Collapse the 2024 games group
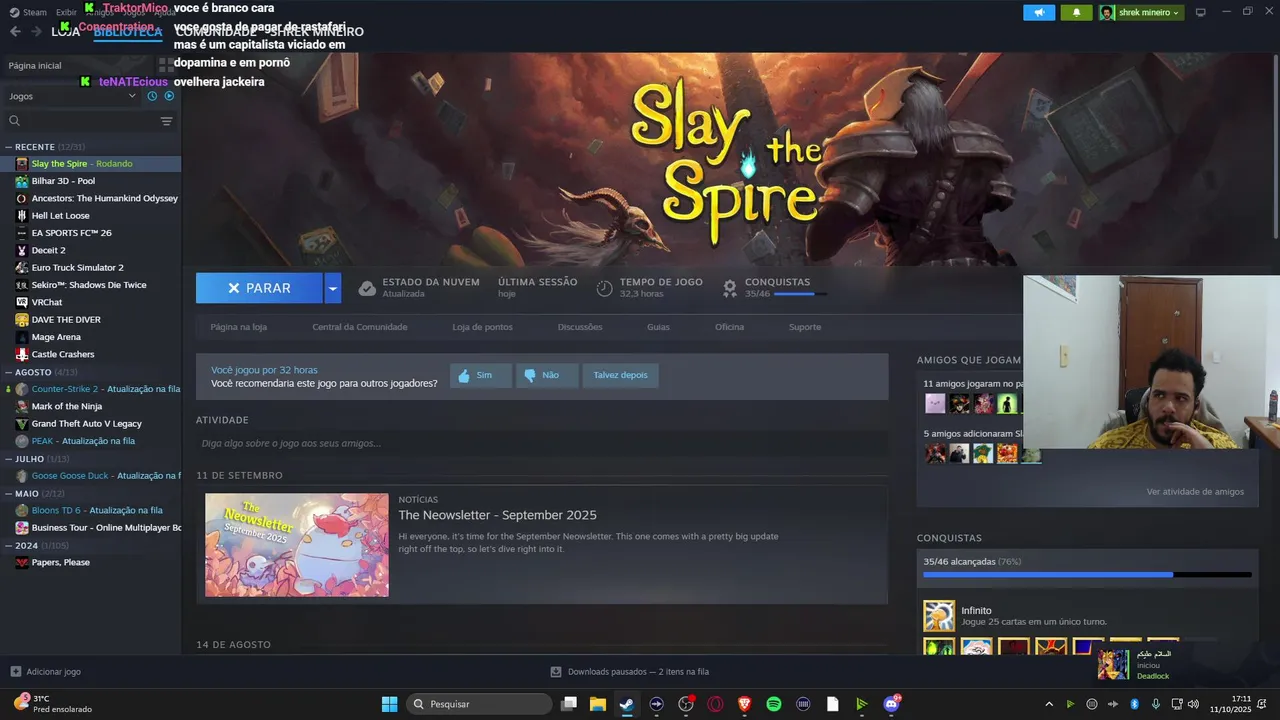Image resolution: width=1280 pixels, height=720 pixels. tap(9, 546)
